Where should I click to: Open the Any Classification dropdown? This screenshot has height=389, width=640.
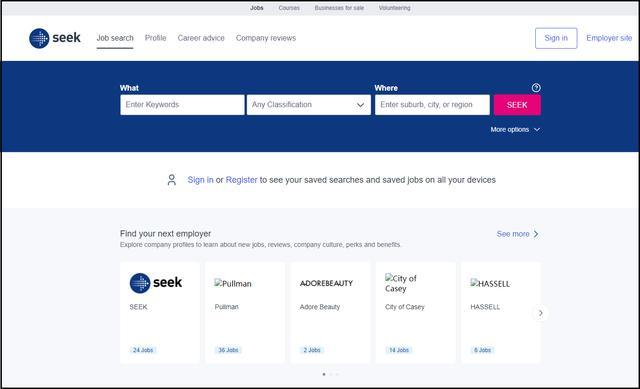tap(309, 105)
